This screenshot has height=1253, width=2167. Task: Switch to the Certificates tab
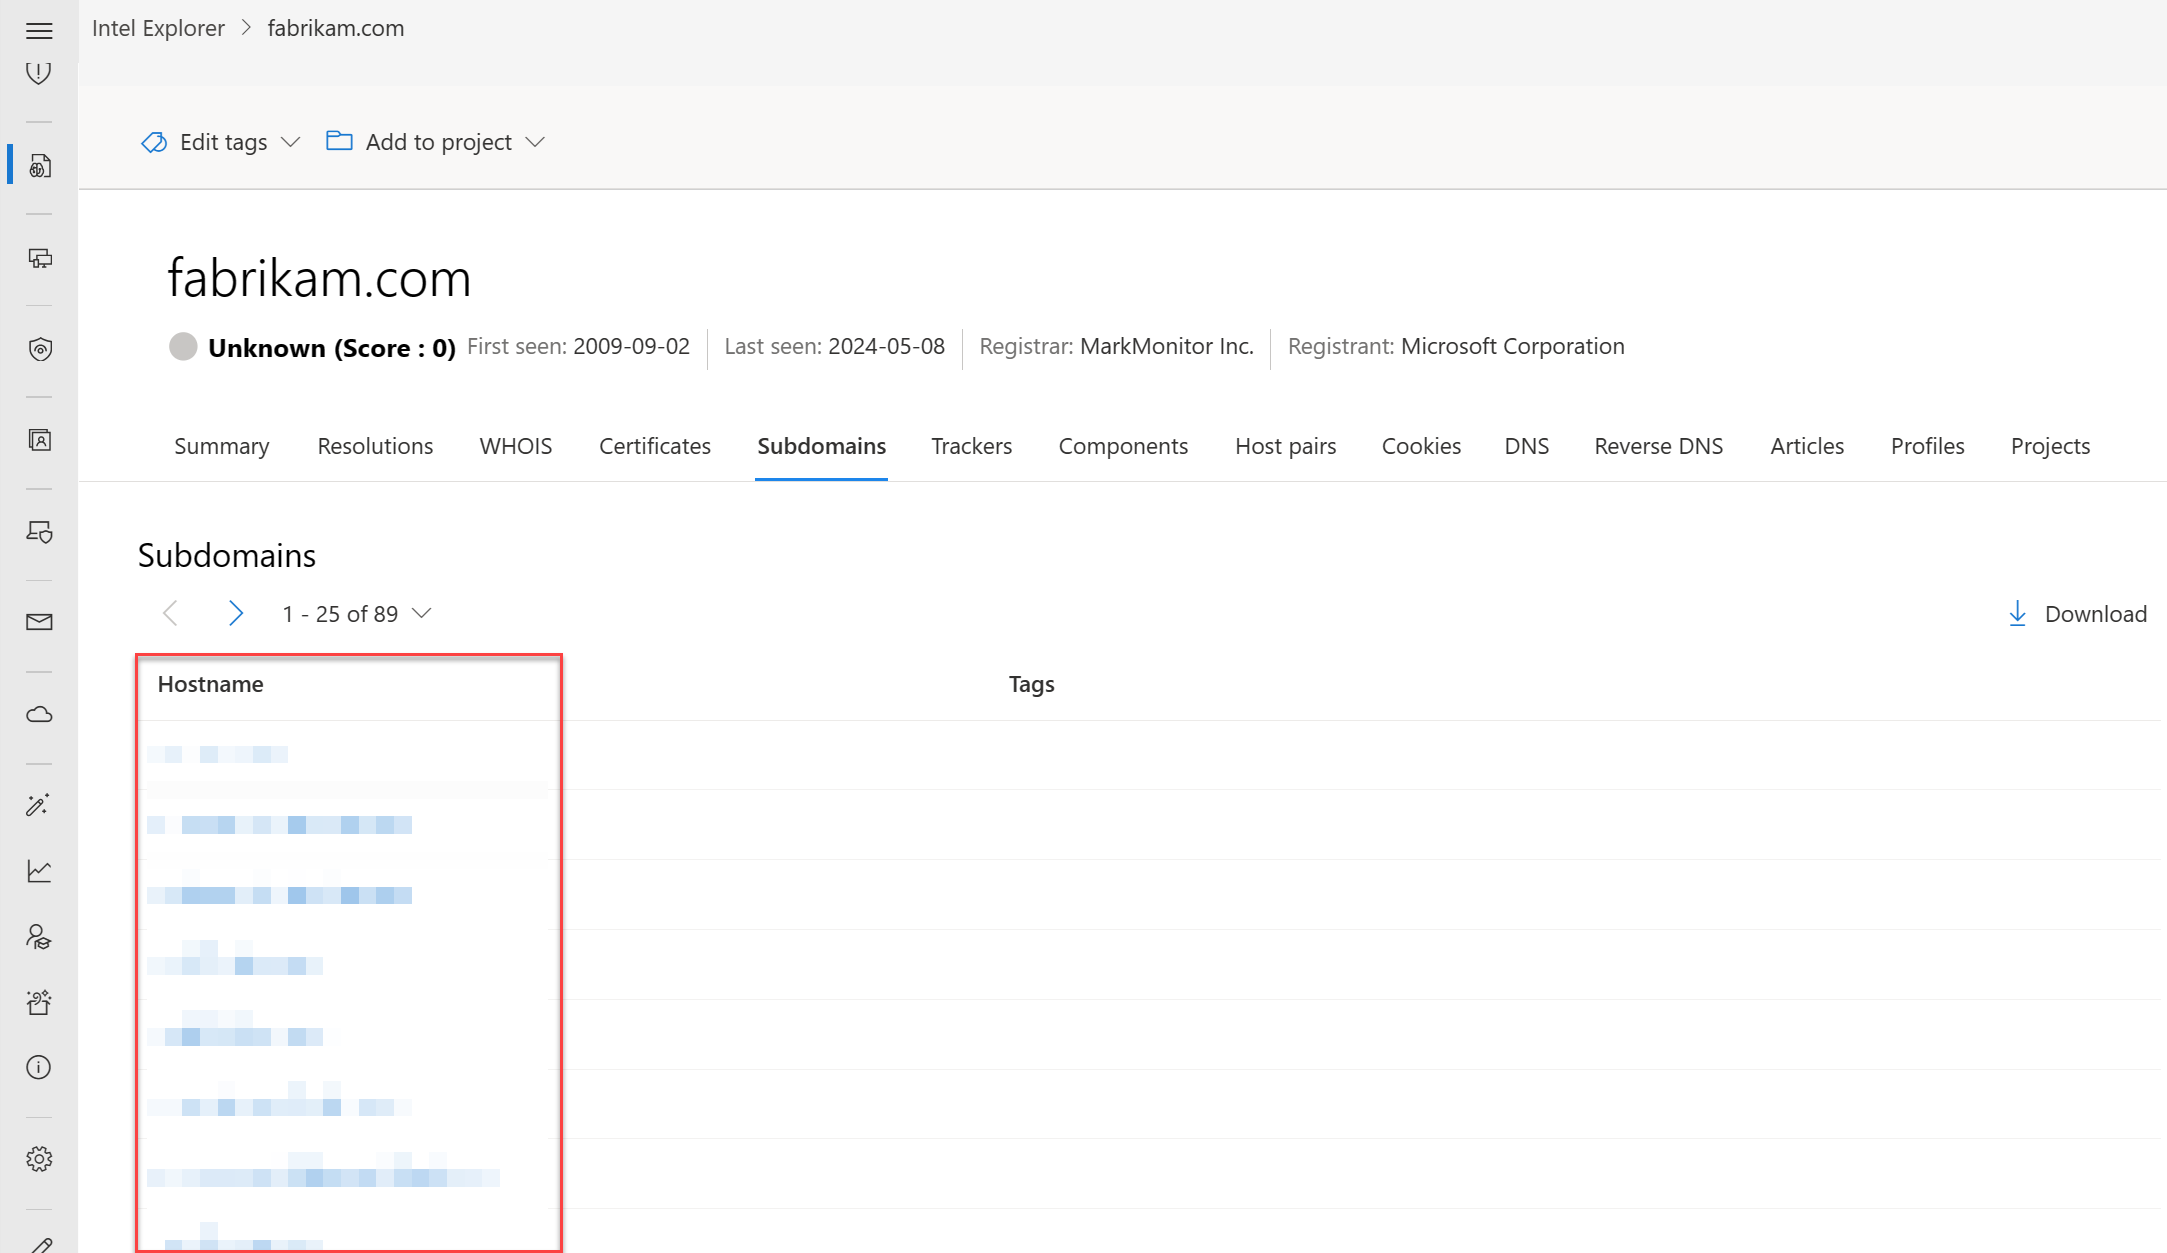[654, 446]
